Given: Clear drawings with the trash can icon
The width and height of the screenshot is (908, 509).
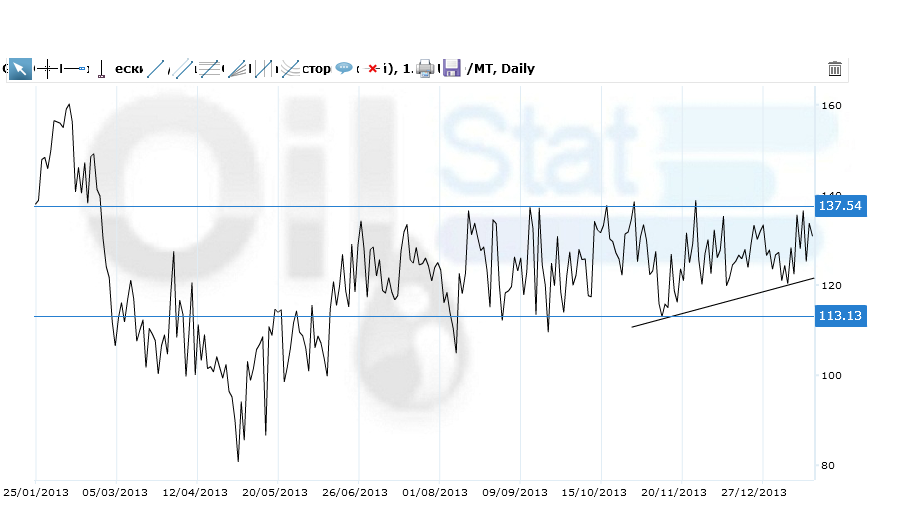Looking at the screenshot, I should tap(835, 69).
